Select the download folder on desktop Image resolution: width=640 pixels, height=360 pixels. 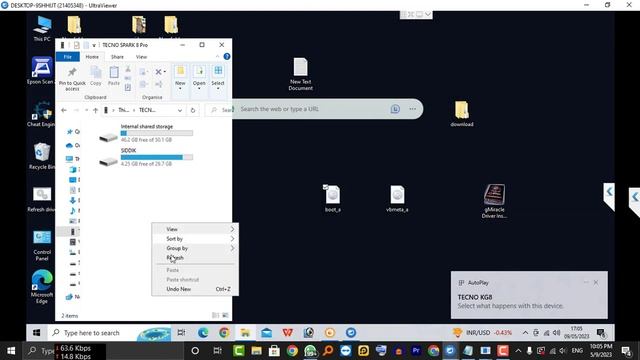point(462,113)
